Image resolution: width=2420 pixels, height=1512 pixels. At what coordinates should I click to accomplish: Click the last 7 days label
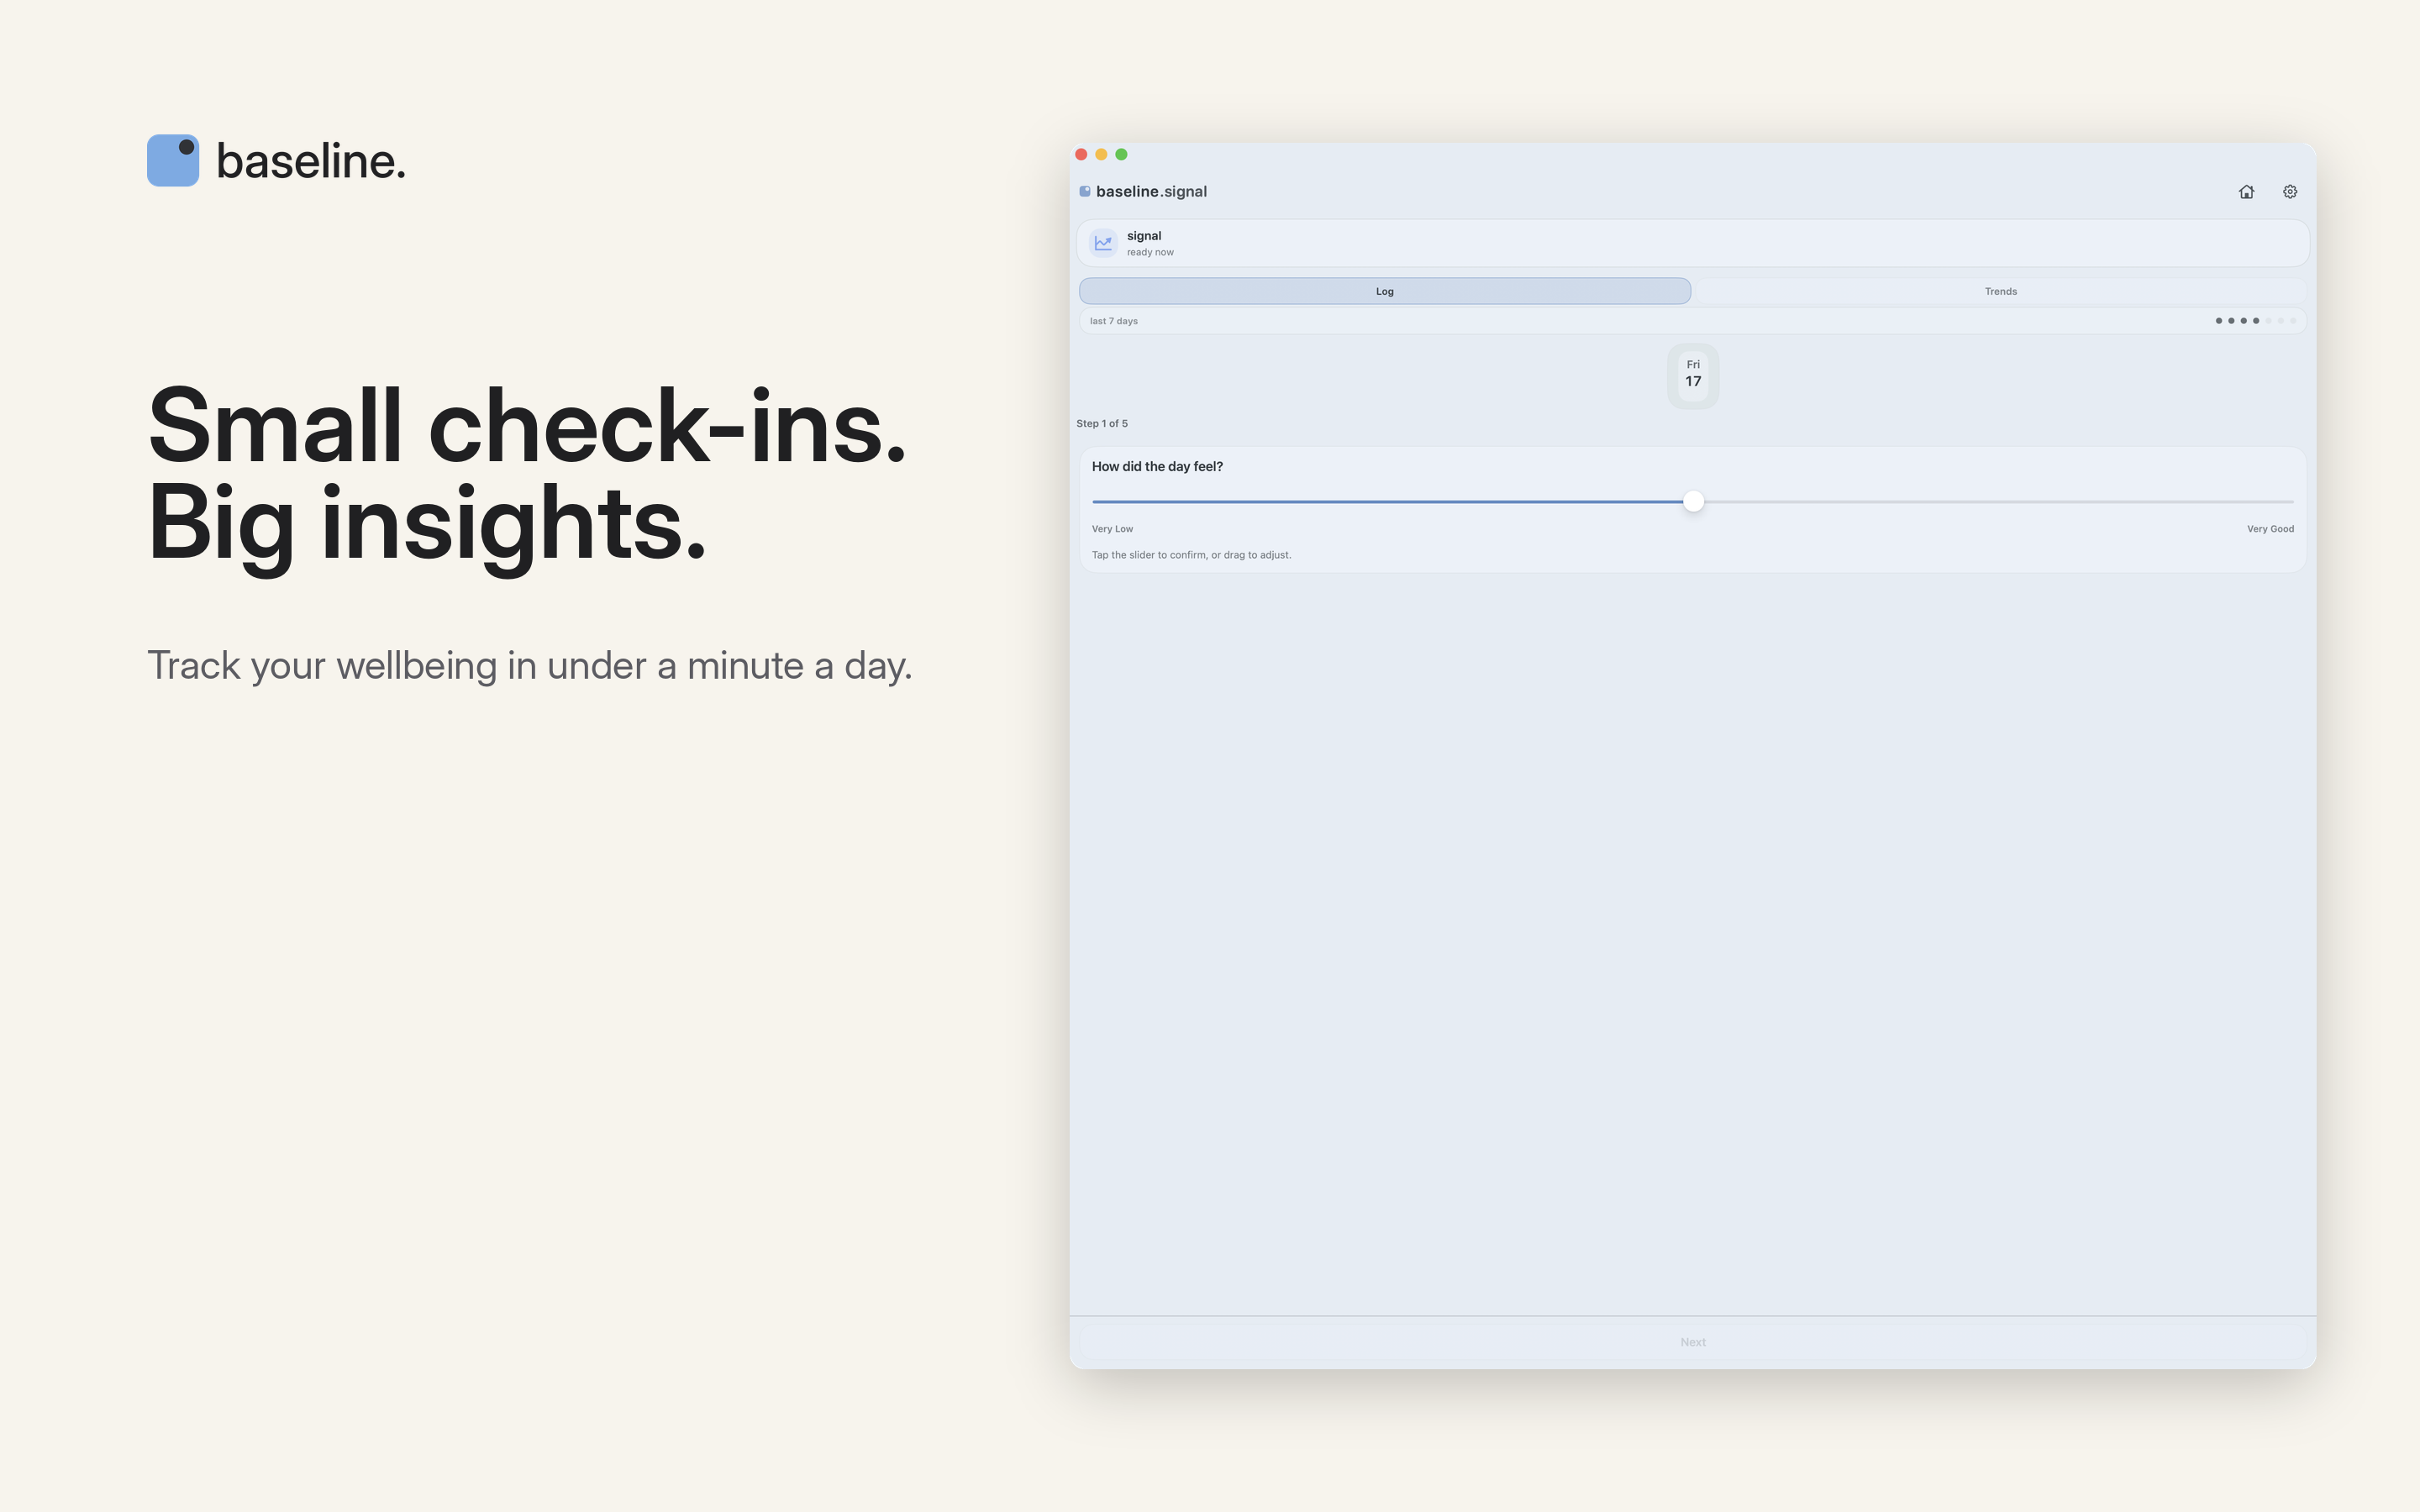tap(1113, 321)
